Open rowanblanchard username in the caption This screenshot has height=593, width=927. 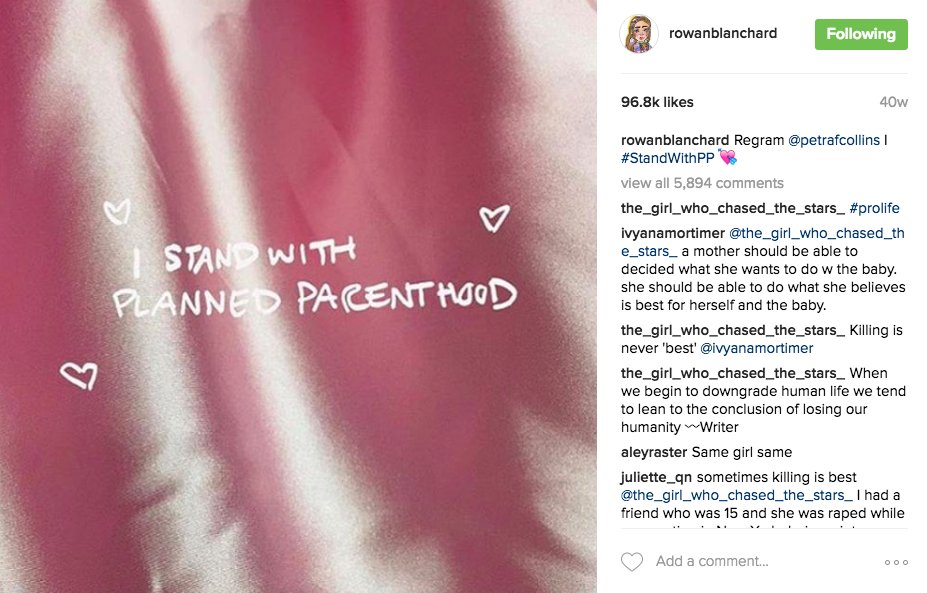coord(675,140)
